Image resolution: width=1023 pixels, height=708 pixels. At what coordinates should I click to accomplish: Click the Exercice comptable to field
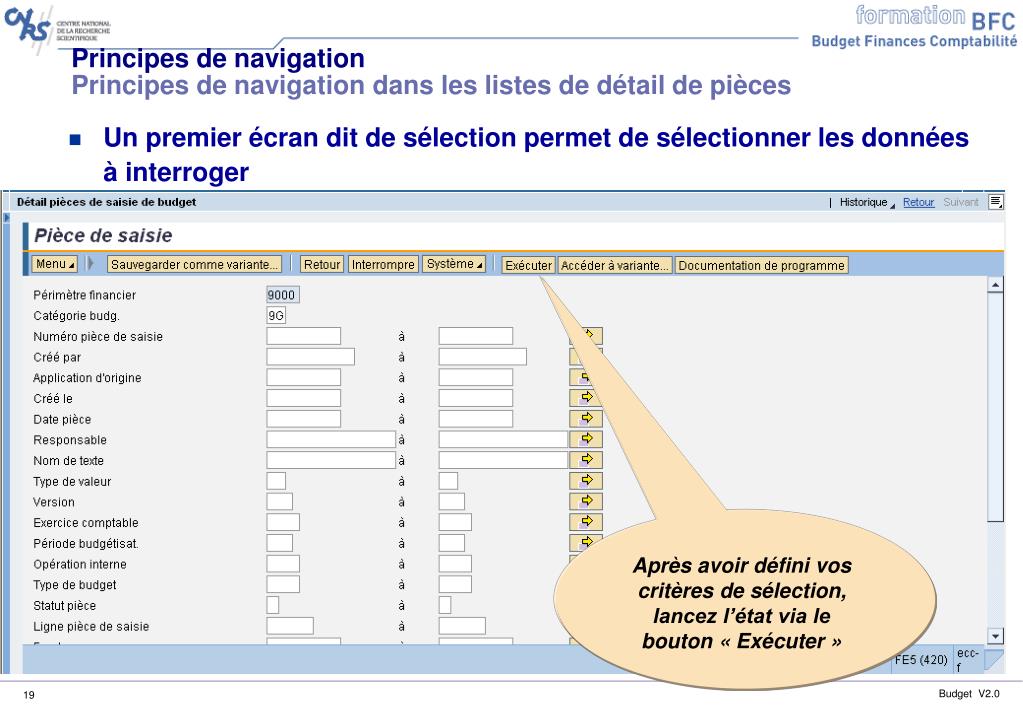pyautogui.click(x=455, y=522)
